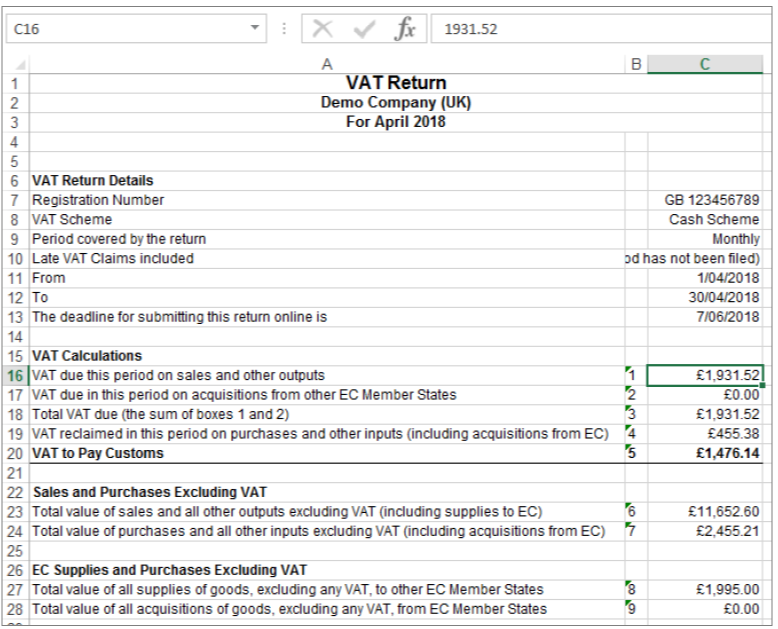Select the £11,652.60 cell
Viewport: 778px width, 629px height.
coord(705,512)
